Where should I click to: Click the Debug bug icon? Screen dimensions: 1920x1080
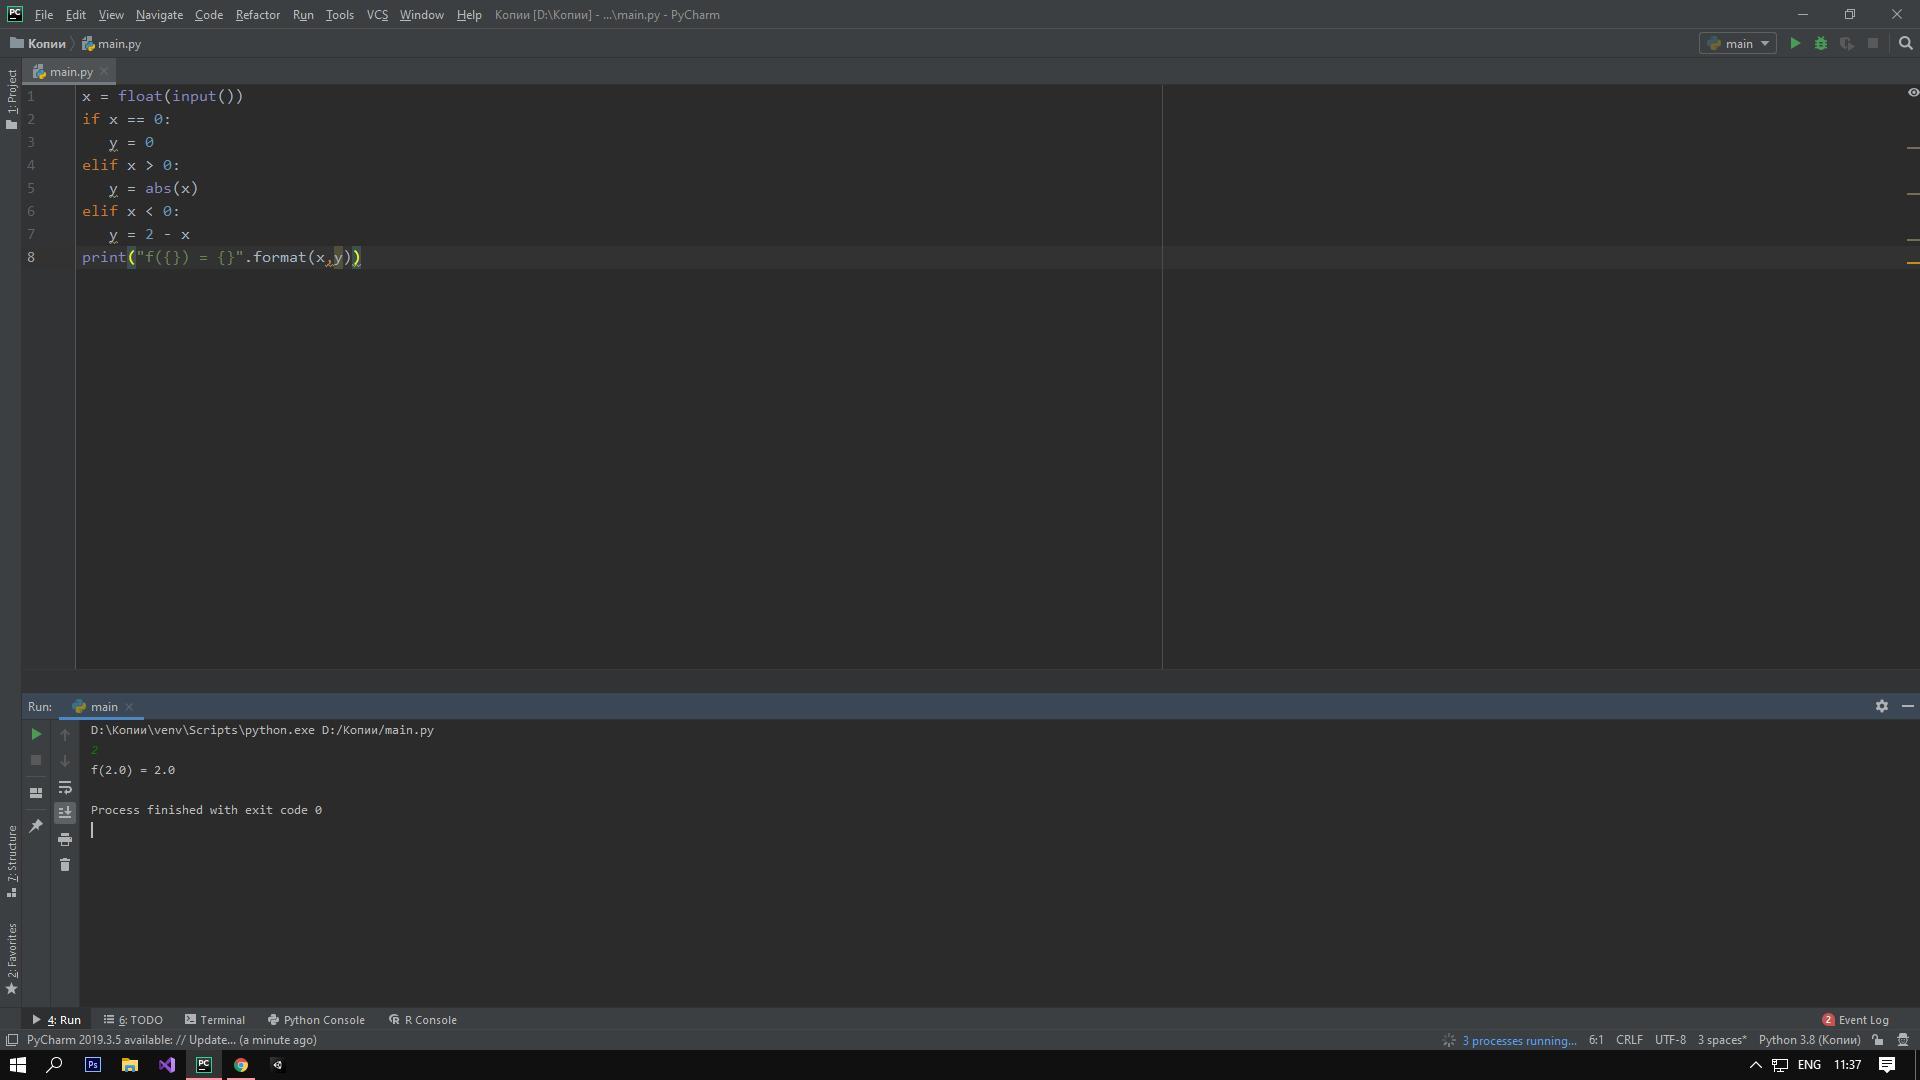pos(1821,44)
